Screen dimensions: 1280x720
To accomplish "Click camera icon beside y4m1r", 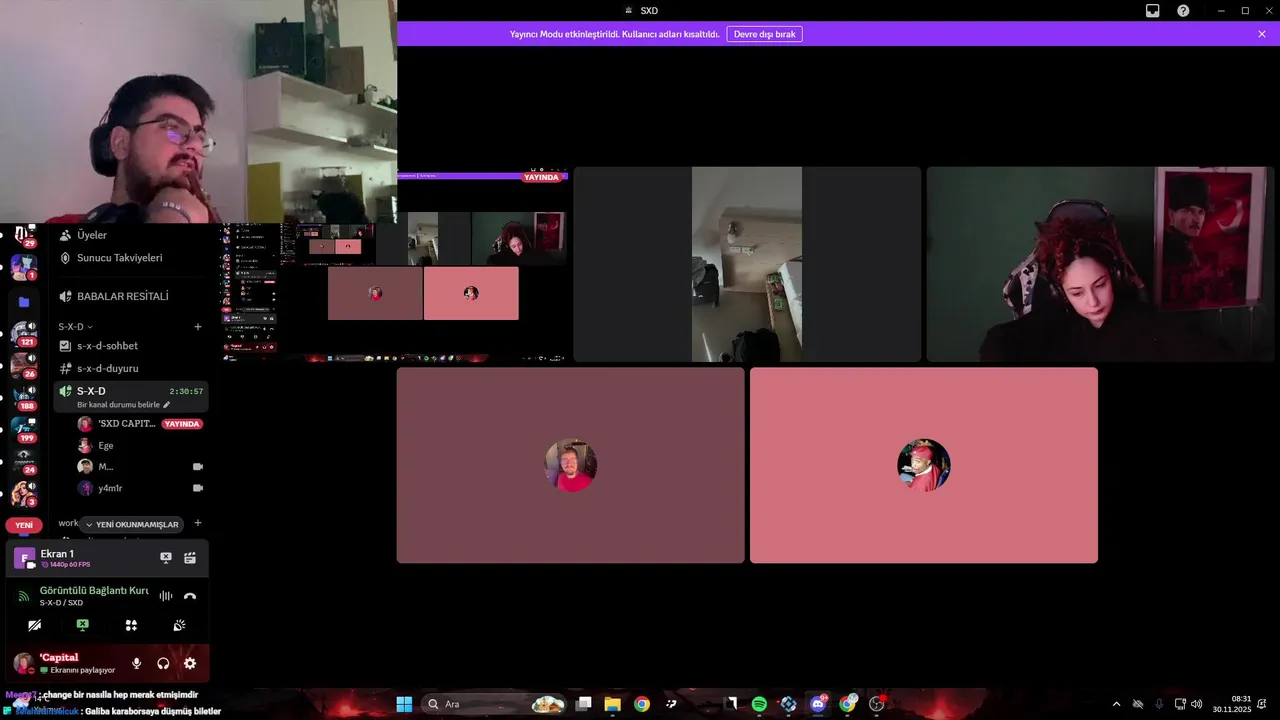I will pos(198,488).
